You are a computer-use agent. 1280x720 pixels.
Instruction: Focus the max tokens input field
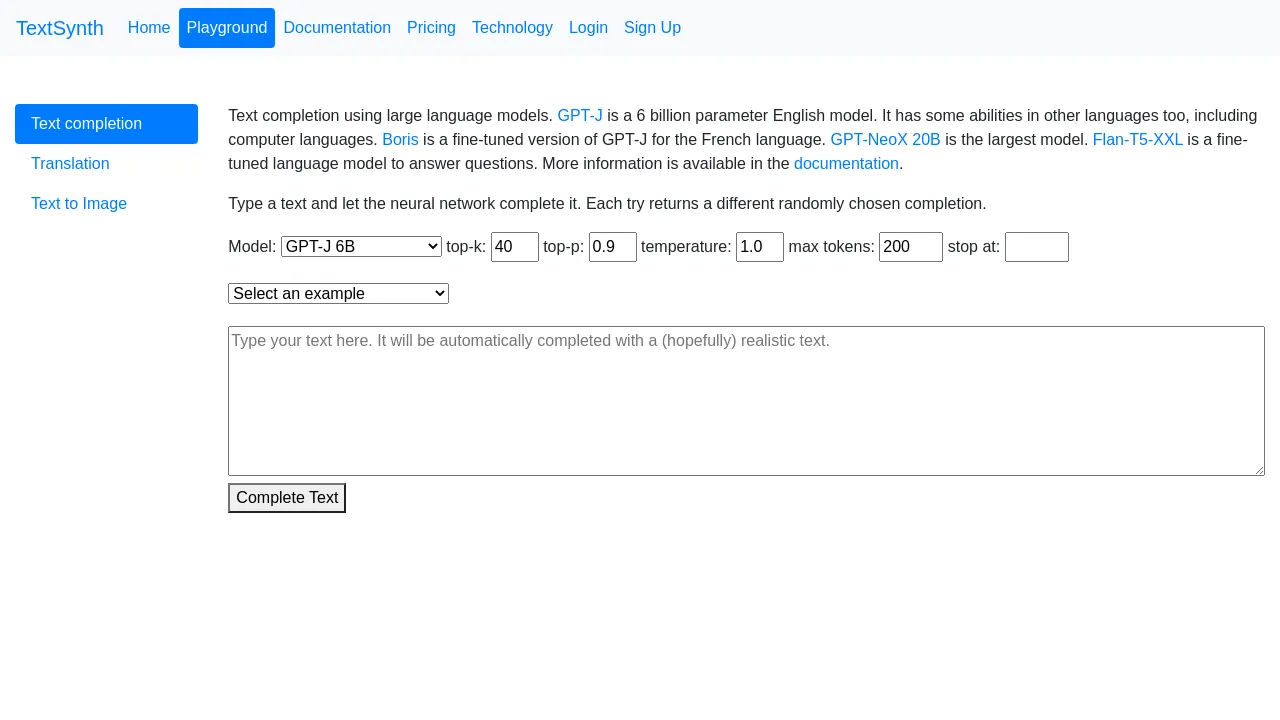(911, 247)
